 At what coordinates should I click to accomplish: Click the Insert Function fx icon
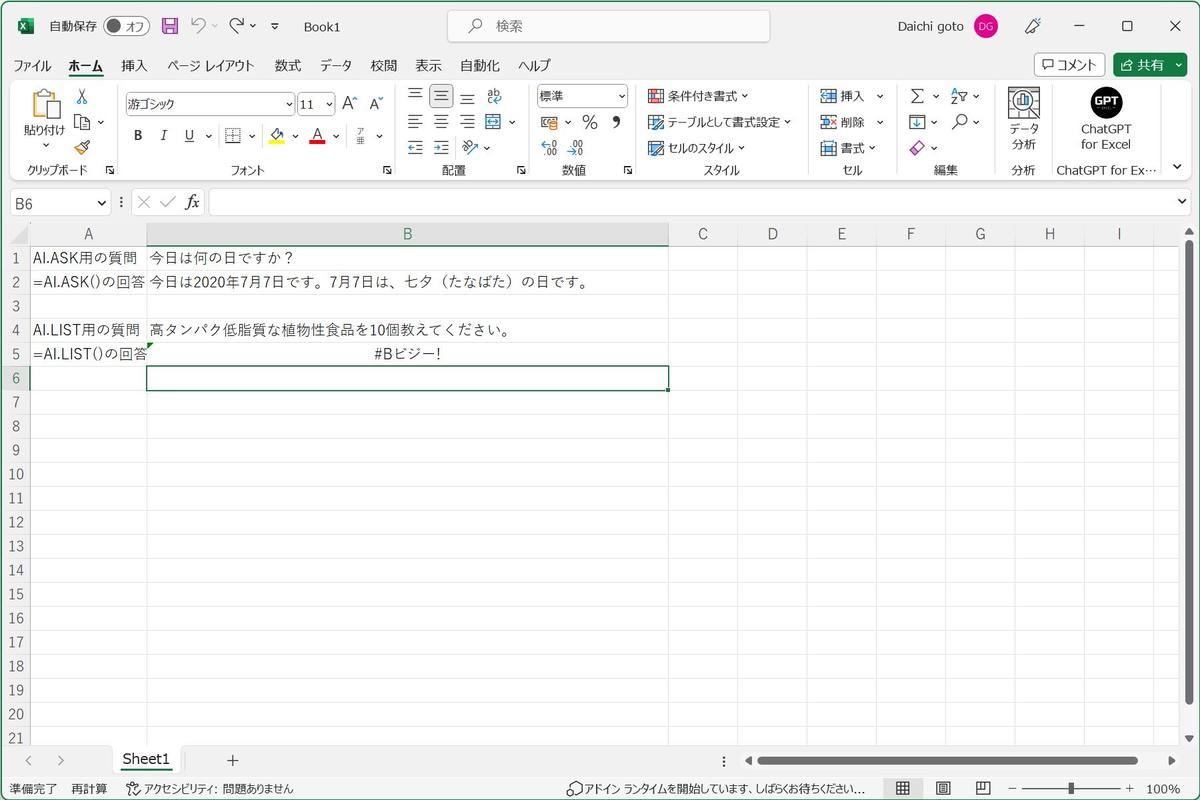point(192,203)
